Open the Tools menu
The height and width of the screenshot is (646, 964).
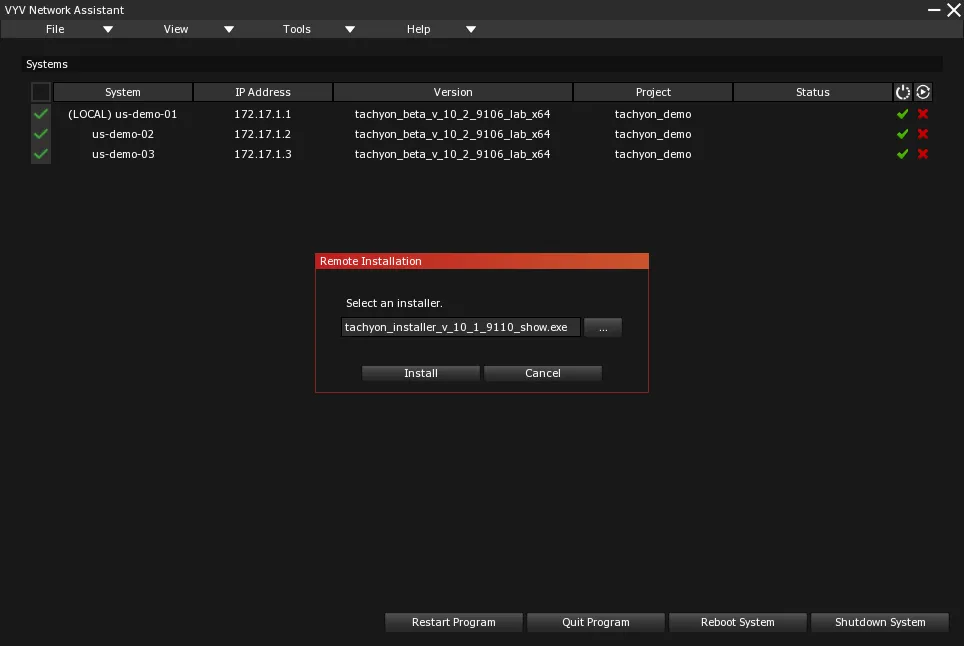click(296, 30)
